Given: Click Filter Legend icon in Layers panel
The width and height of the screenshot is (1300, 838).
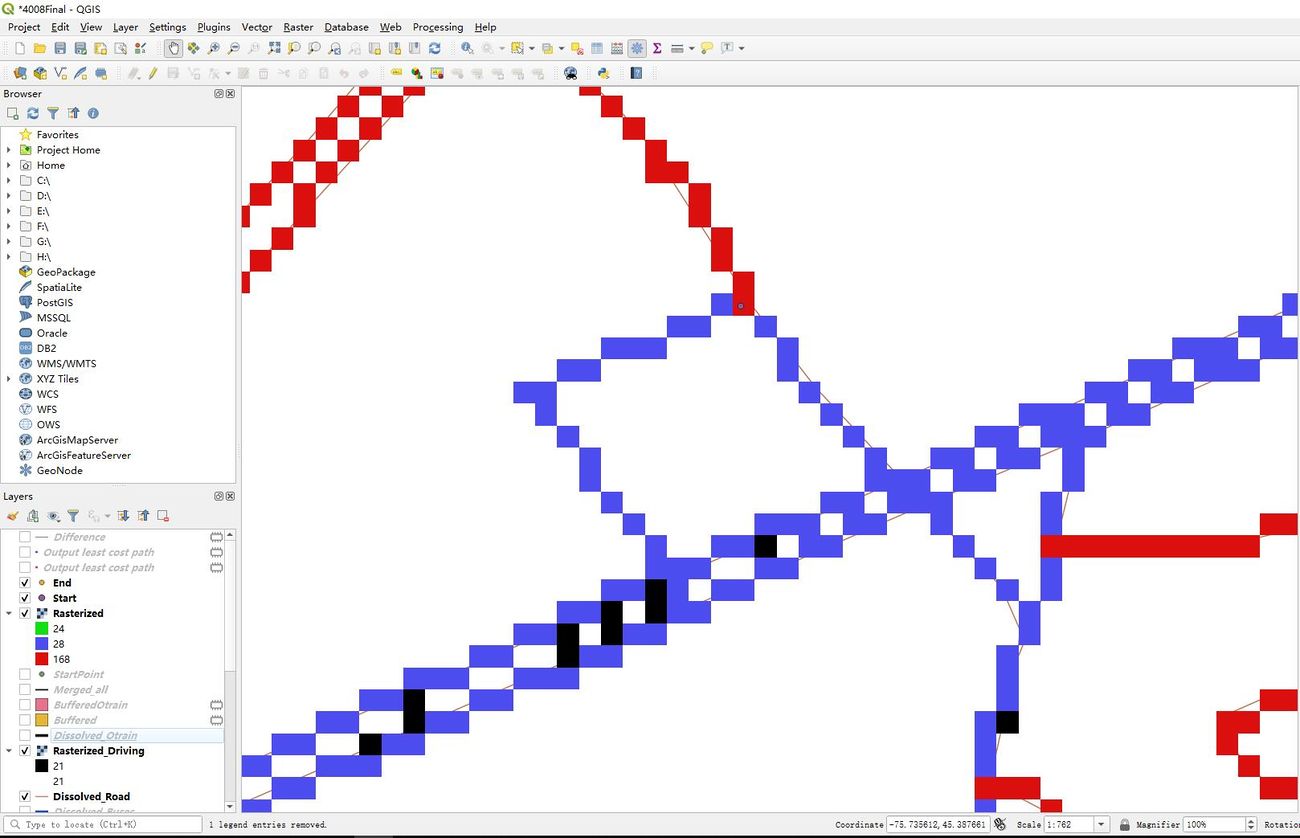Looking at the screenshot, I should [73, 516].
